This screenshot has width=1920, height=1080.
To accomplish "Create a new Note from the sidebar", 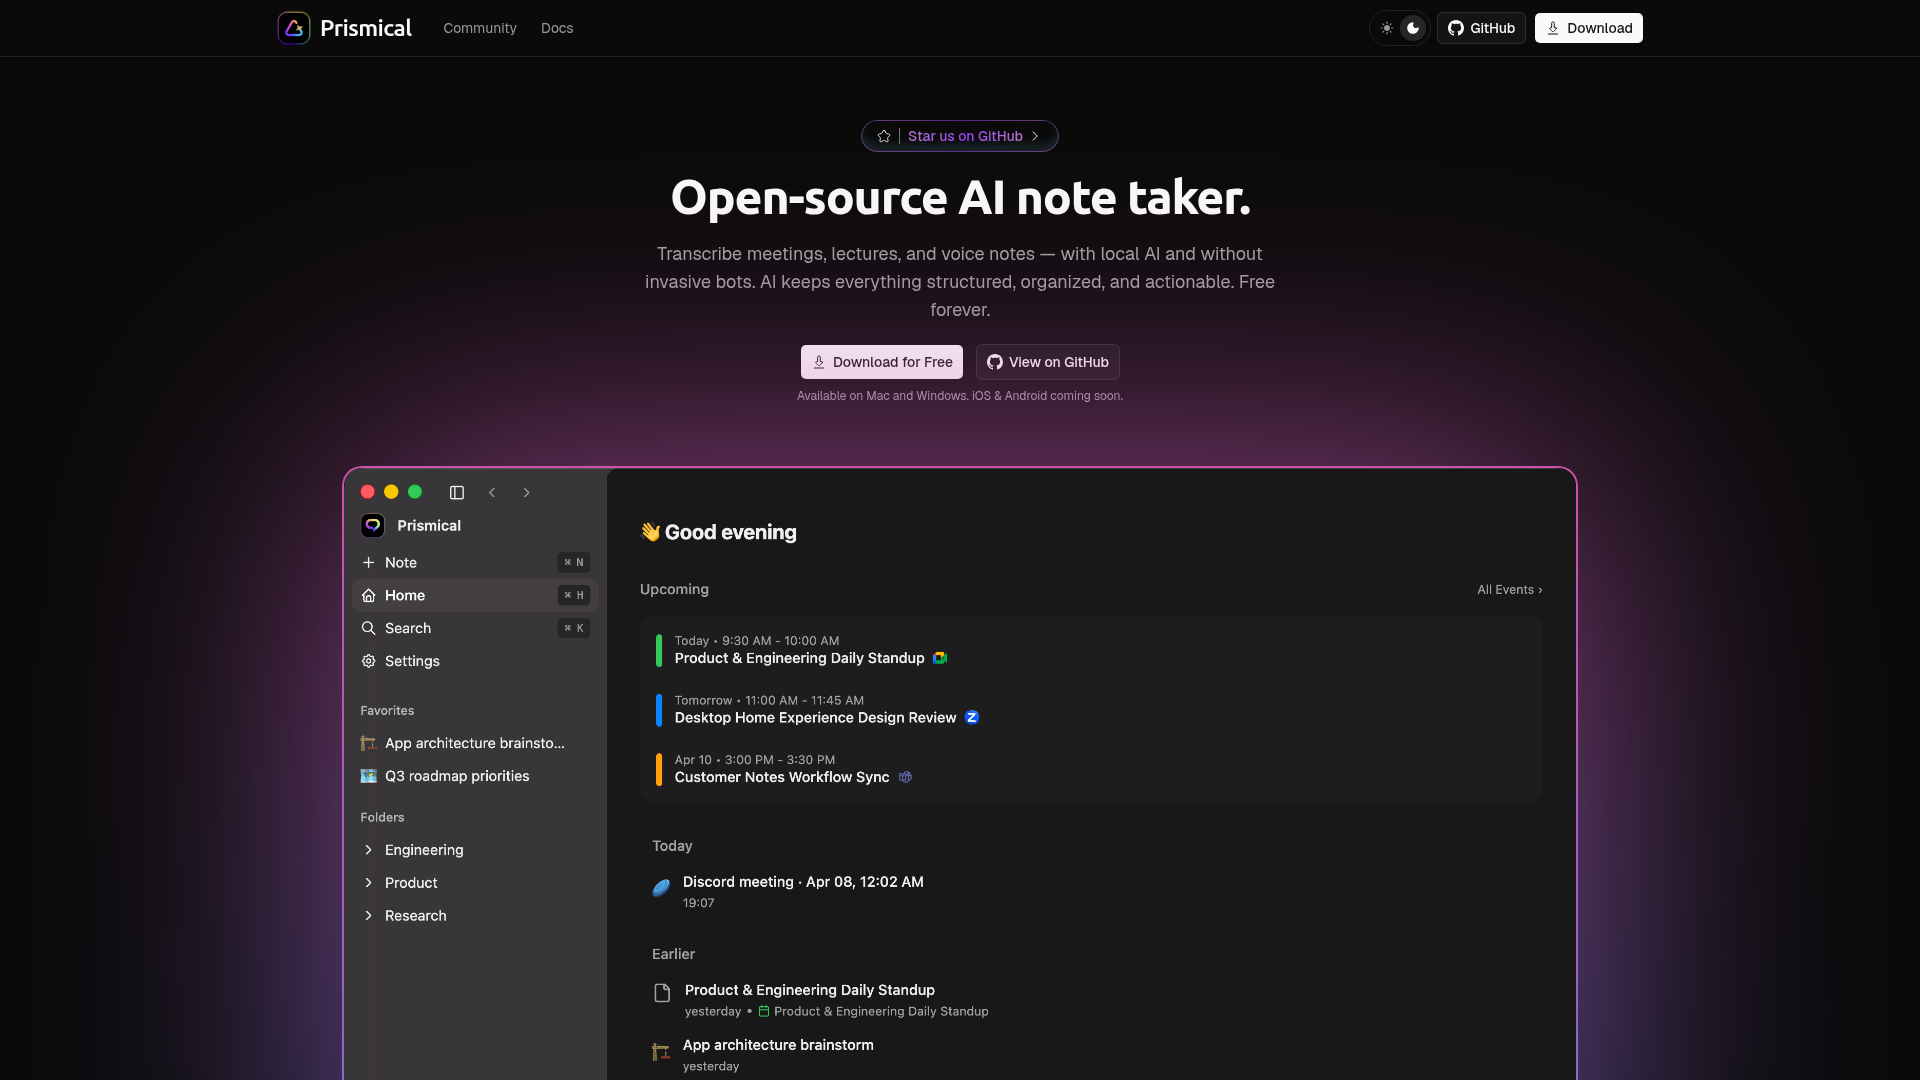I will point(475,562).
